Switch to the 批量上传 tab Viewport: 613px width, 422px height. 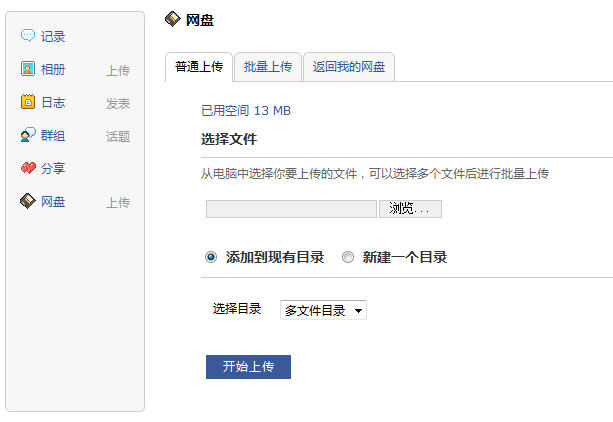pos(268,67)
